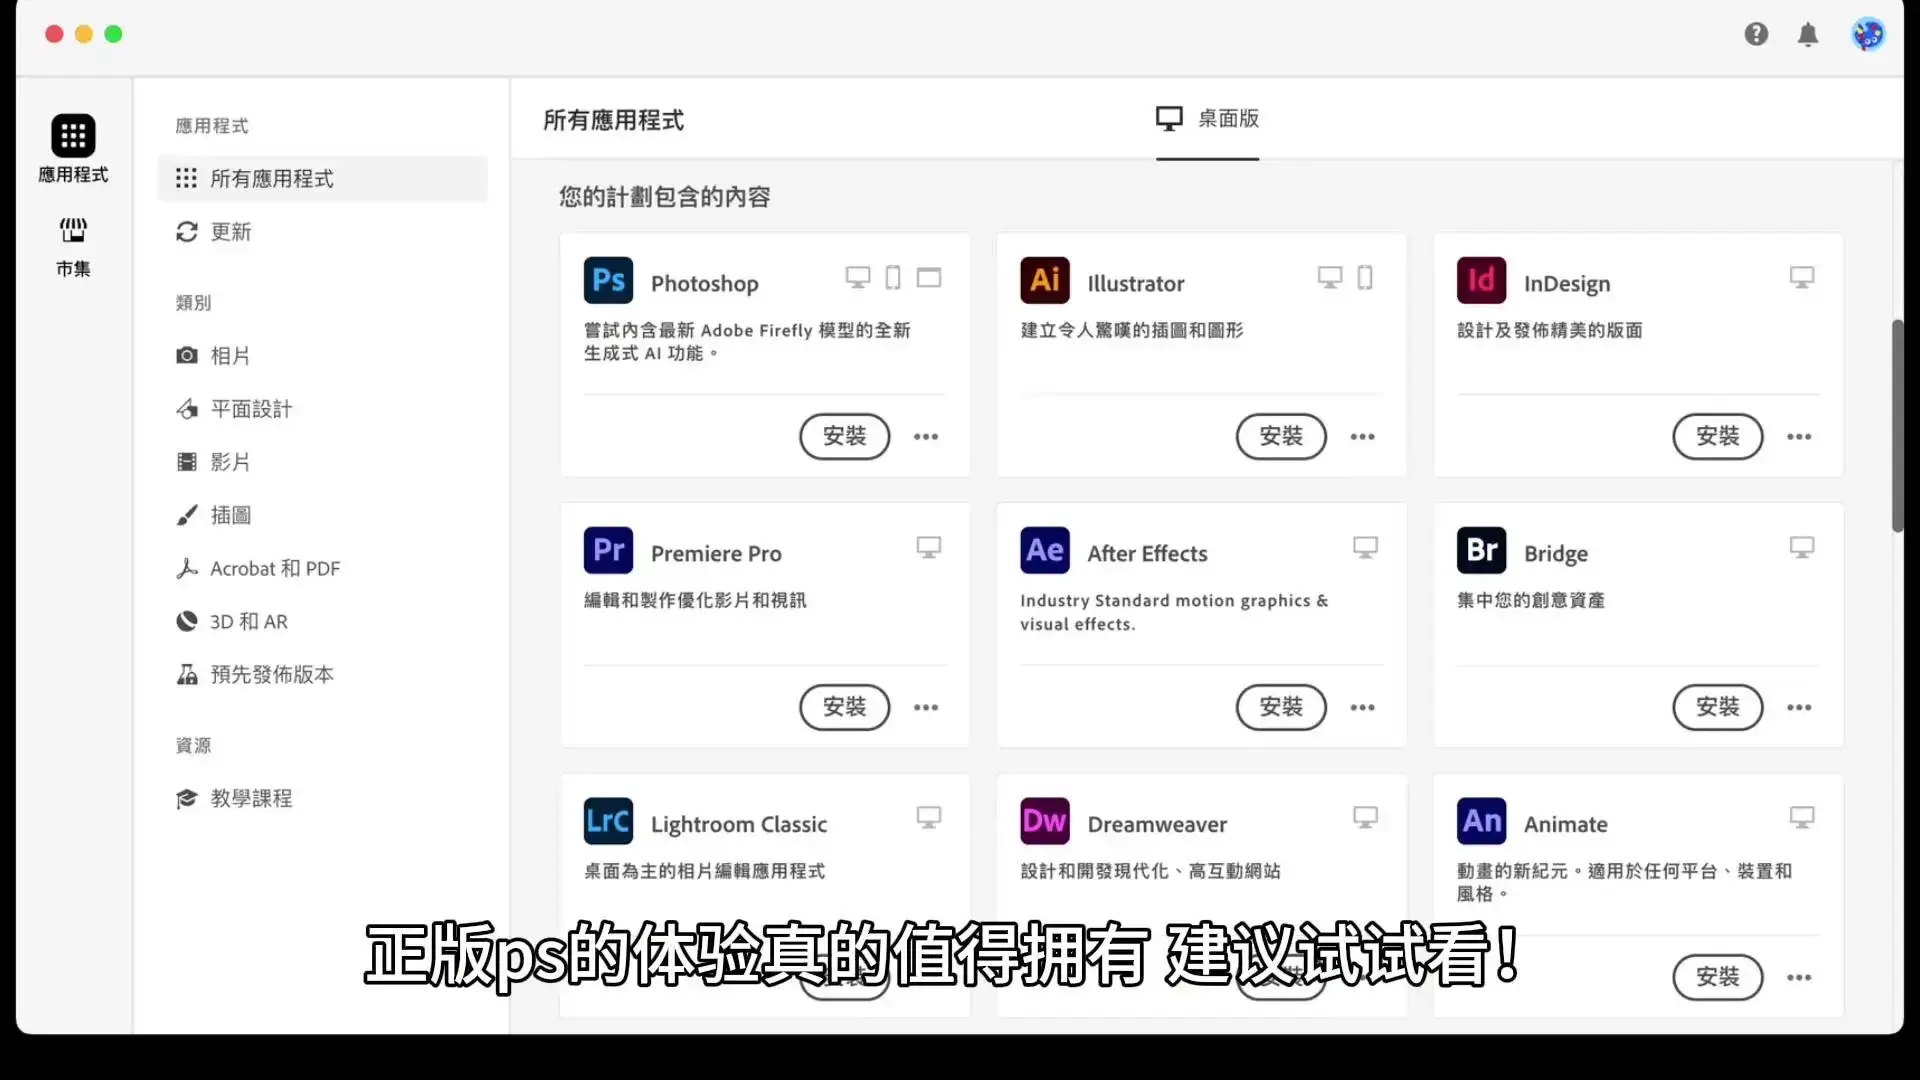
Task: Click 安裝 to install Premiere Pro
Action: pyautogui.click(x=844, y=707)
